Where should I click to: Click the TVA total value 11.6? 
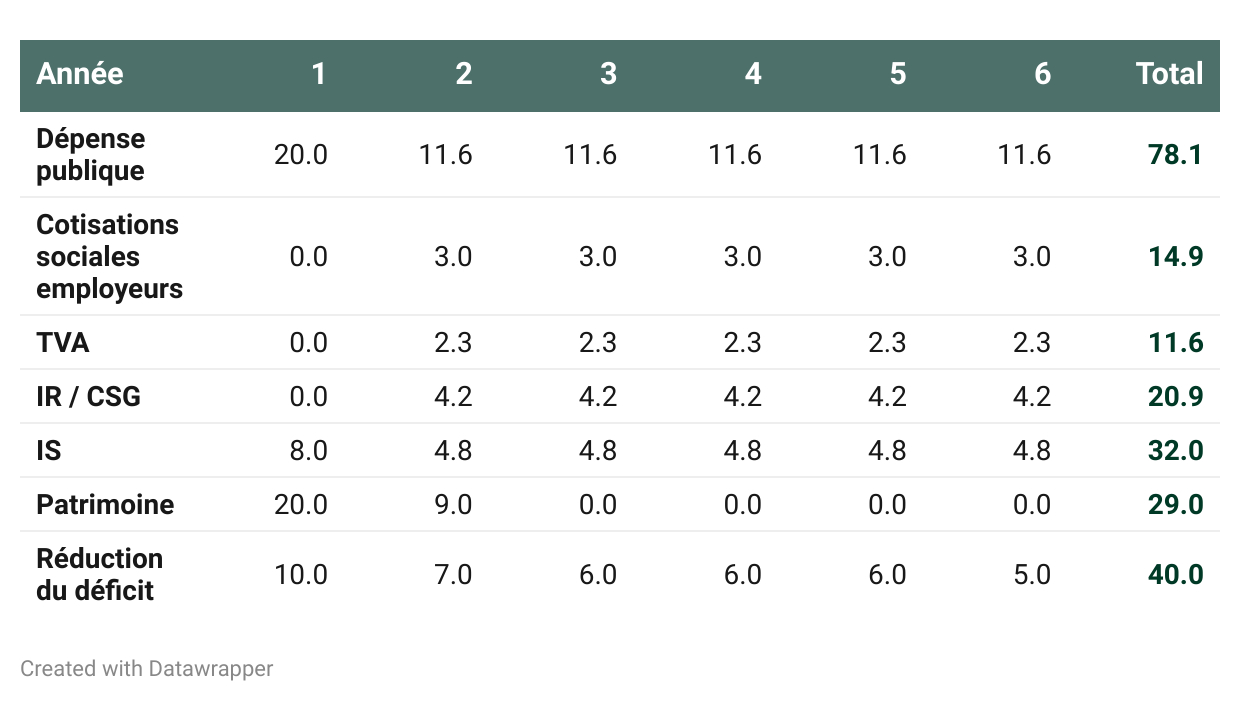tap(1175, 343)
